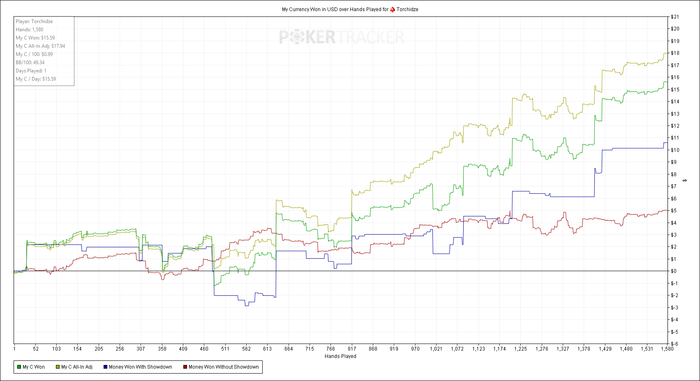700x381 pixels.
Task: Select 'Money Won With Showdown' legend label
Action: (140, 367)
